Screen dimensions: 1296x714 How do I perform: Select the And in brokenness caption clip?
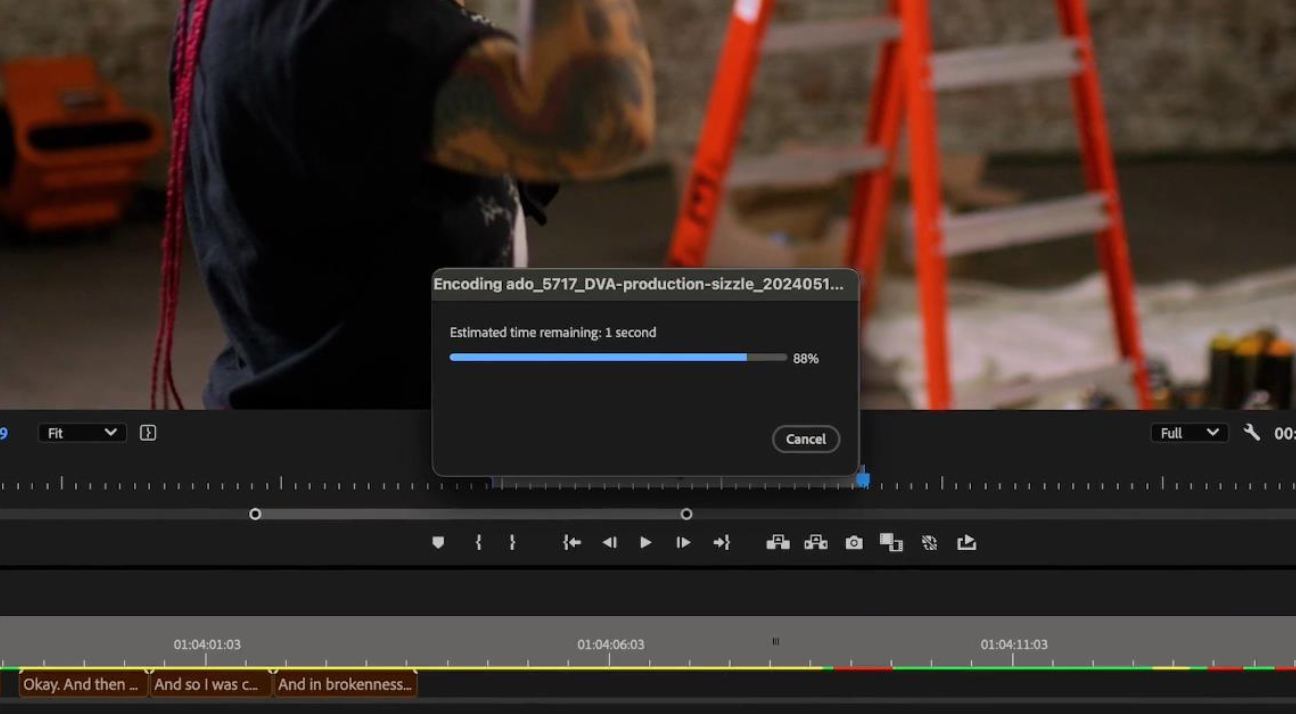pos(345,684)
